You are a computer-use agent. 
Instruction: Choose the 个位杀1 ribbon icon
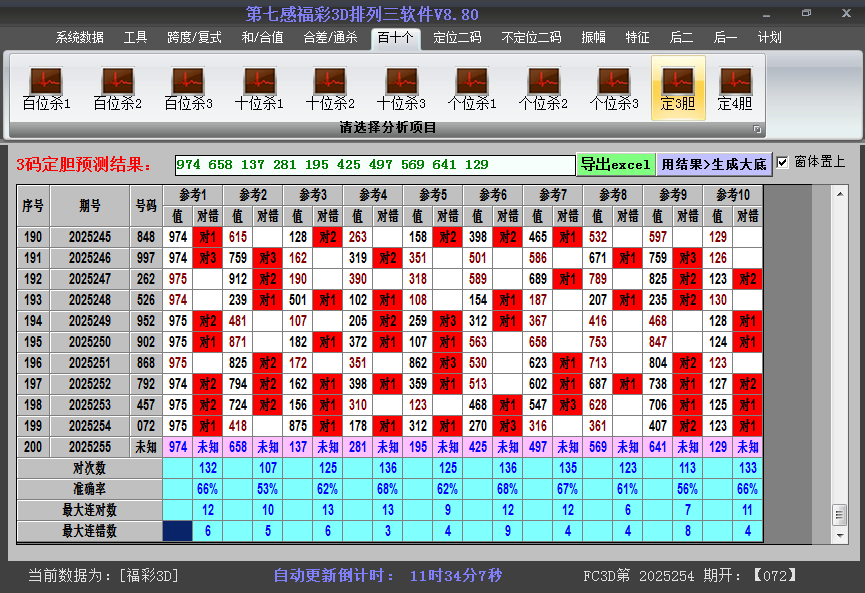(472, 88)
